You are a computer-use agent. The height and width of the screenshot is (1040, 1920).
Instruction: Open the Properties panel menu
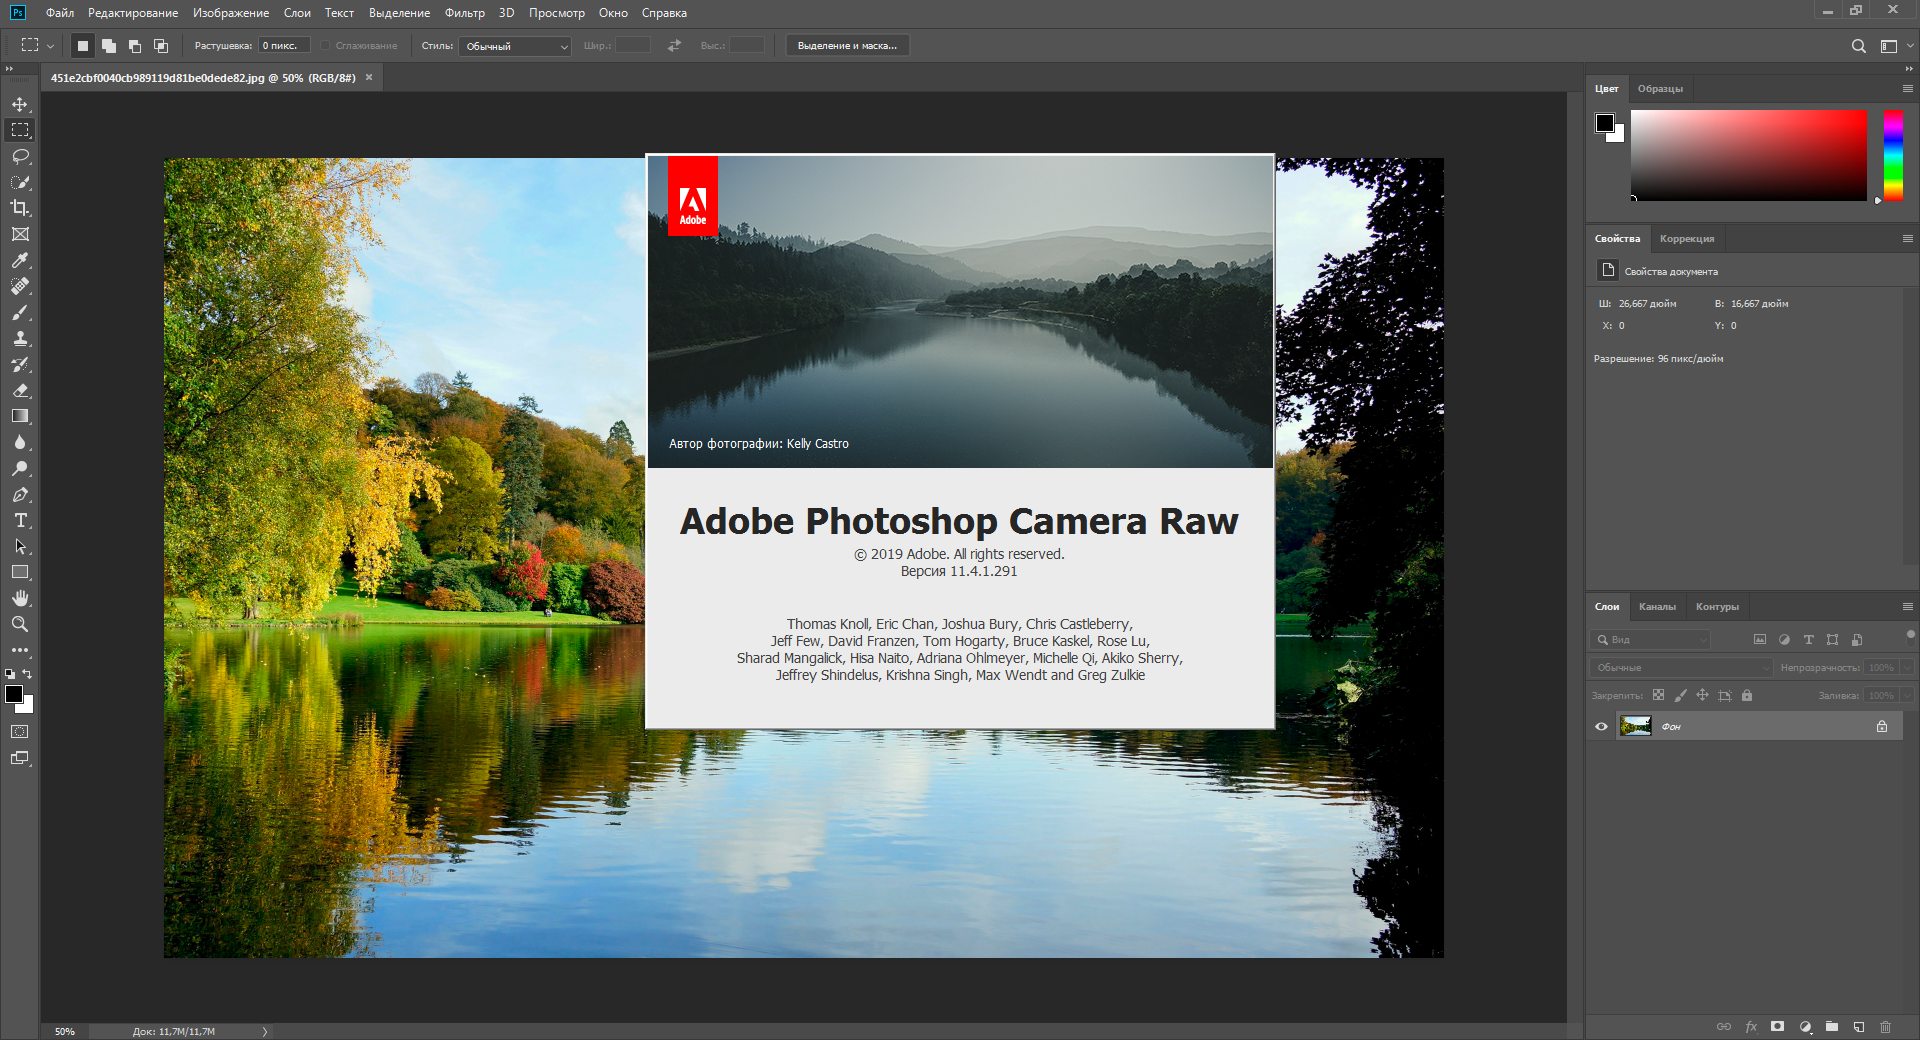tap(1907, 239)
